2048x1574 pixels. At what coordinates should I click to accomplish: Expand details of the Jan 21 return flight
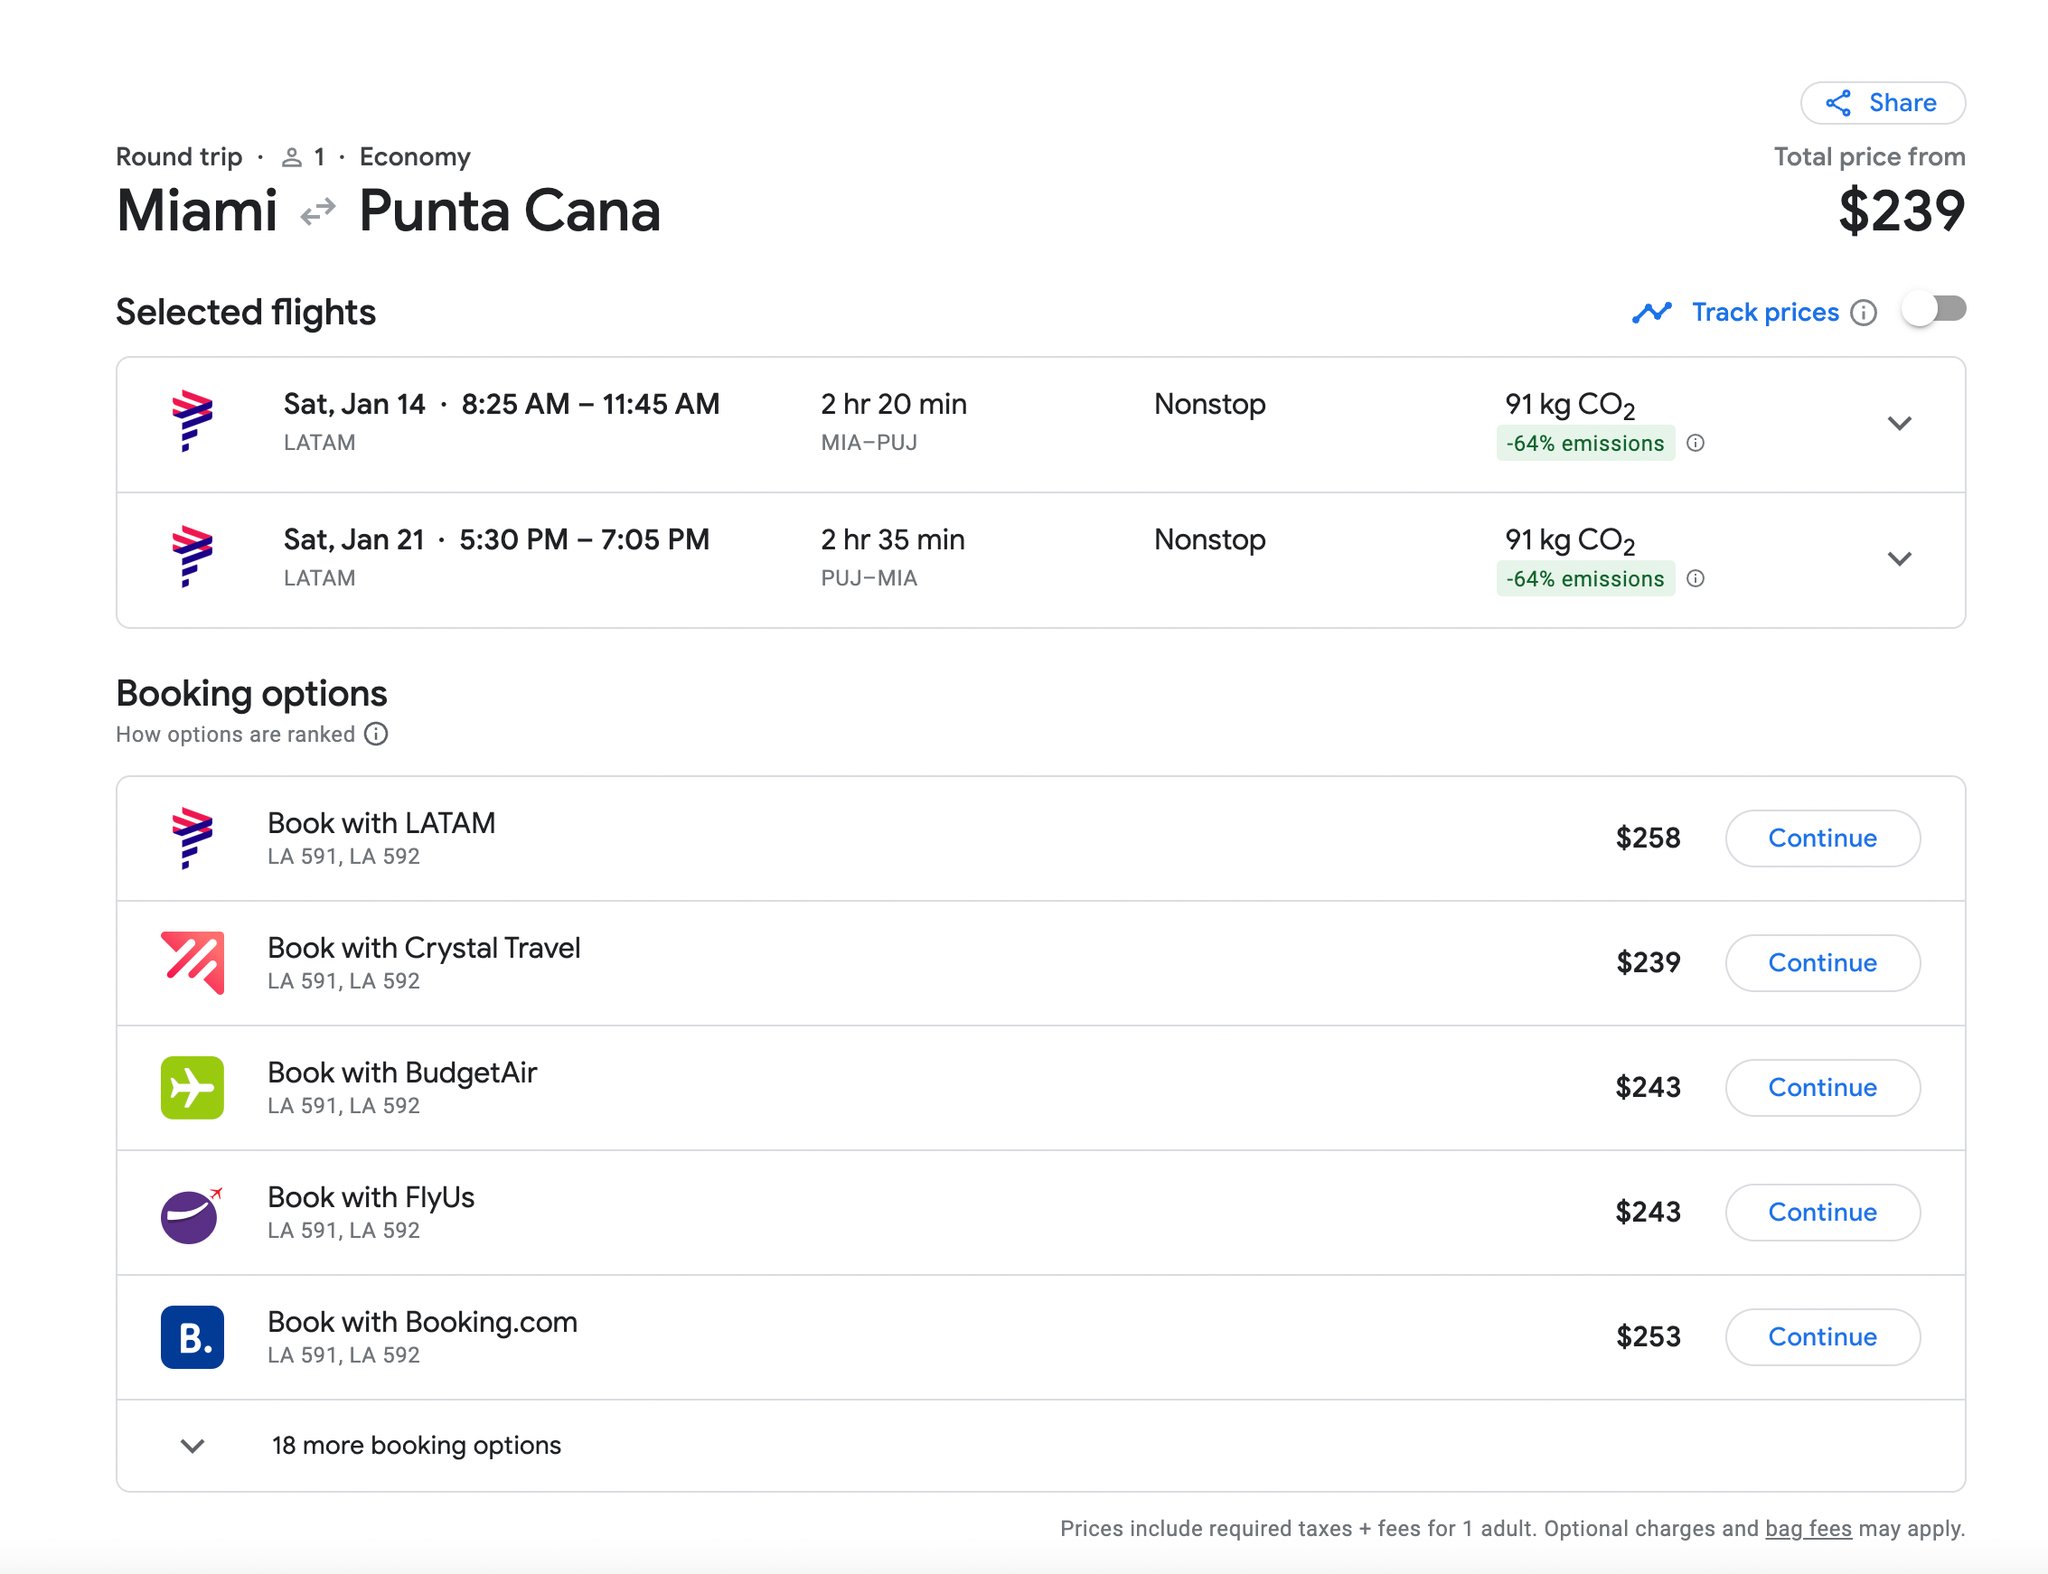pyautogui.click(x=1900, y=558)
